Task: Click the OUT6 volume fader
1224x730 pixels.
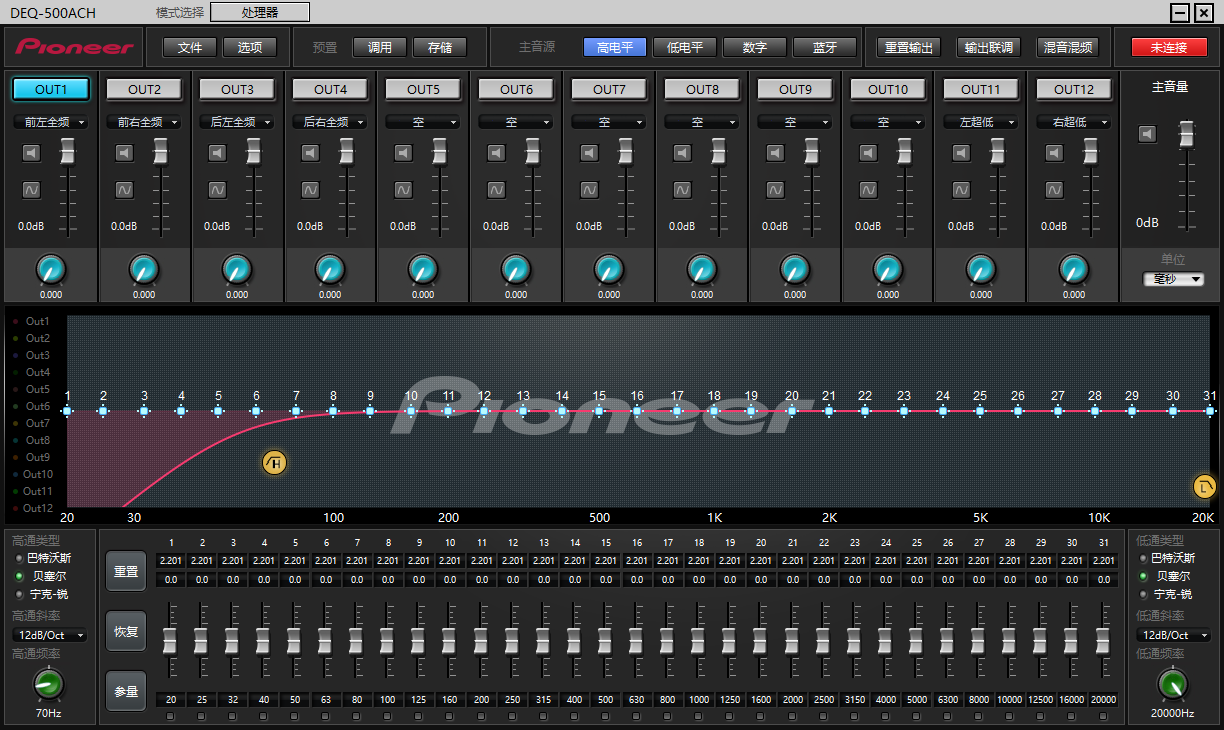Action: pos(532,152)
